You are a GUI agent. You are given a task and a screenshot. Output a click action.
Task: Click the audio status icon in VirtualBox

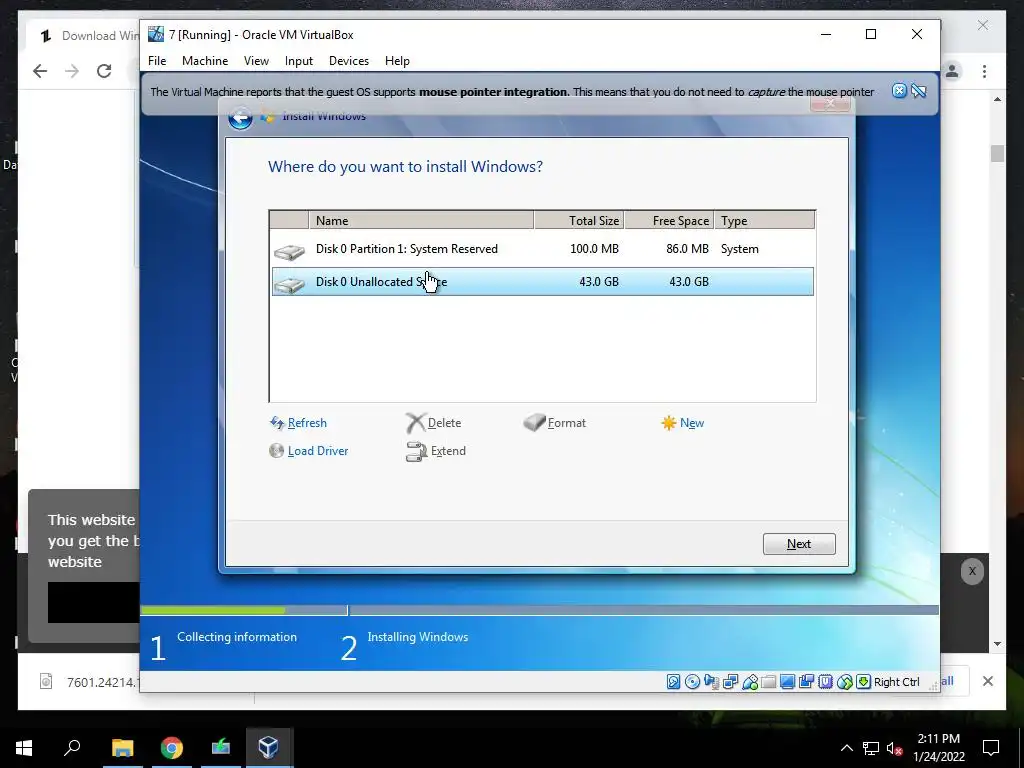point(711,682)
